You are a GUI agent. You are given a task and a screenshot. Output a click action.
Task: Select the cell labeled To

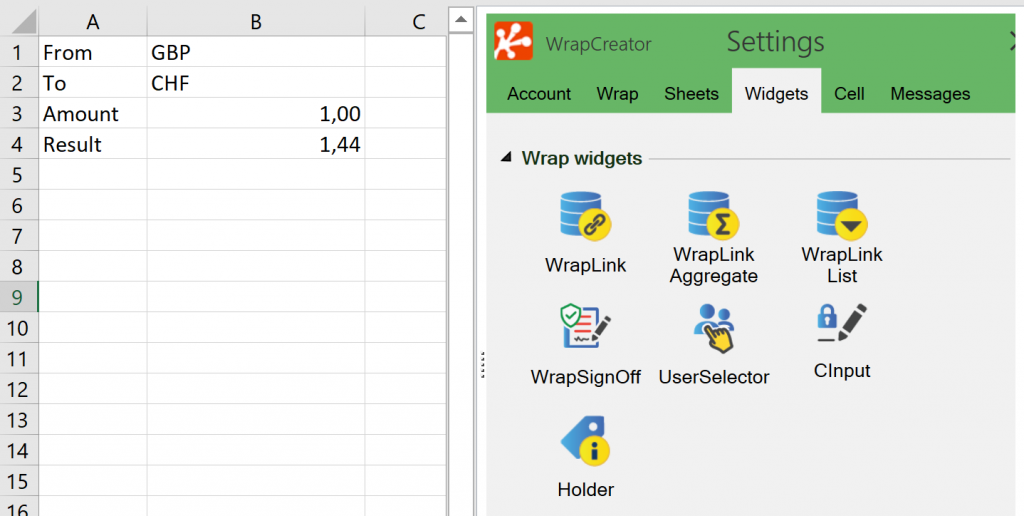tap(93, 83)
